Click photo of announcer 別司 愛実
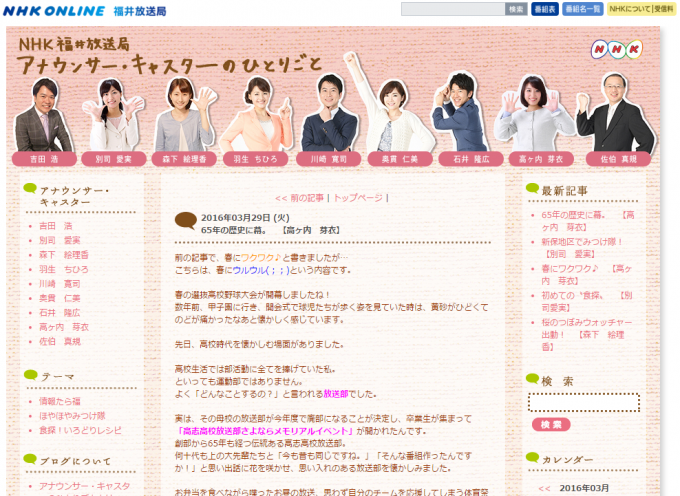The height and width of the screenshot is (496, 680). coord(114,115)
